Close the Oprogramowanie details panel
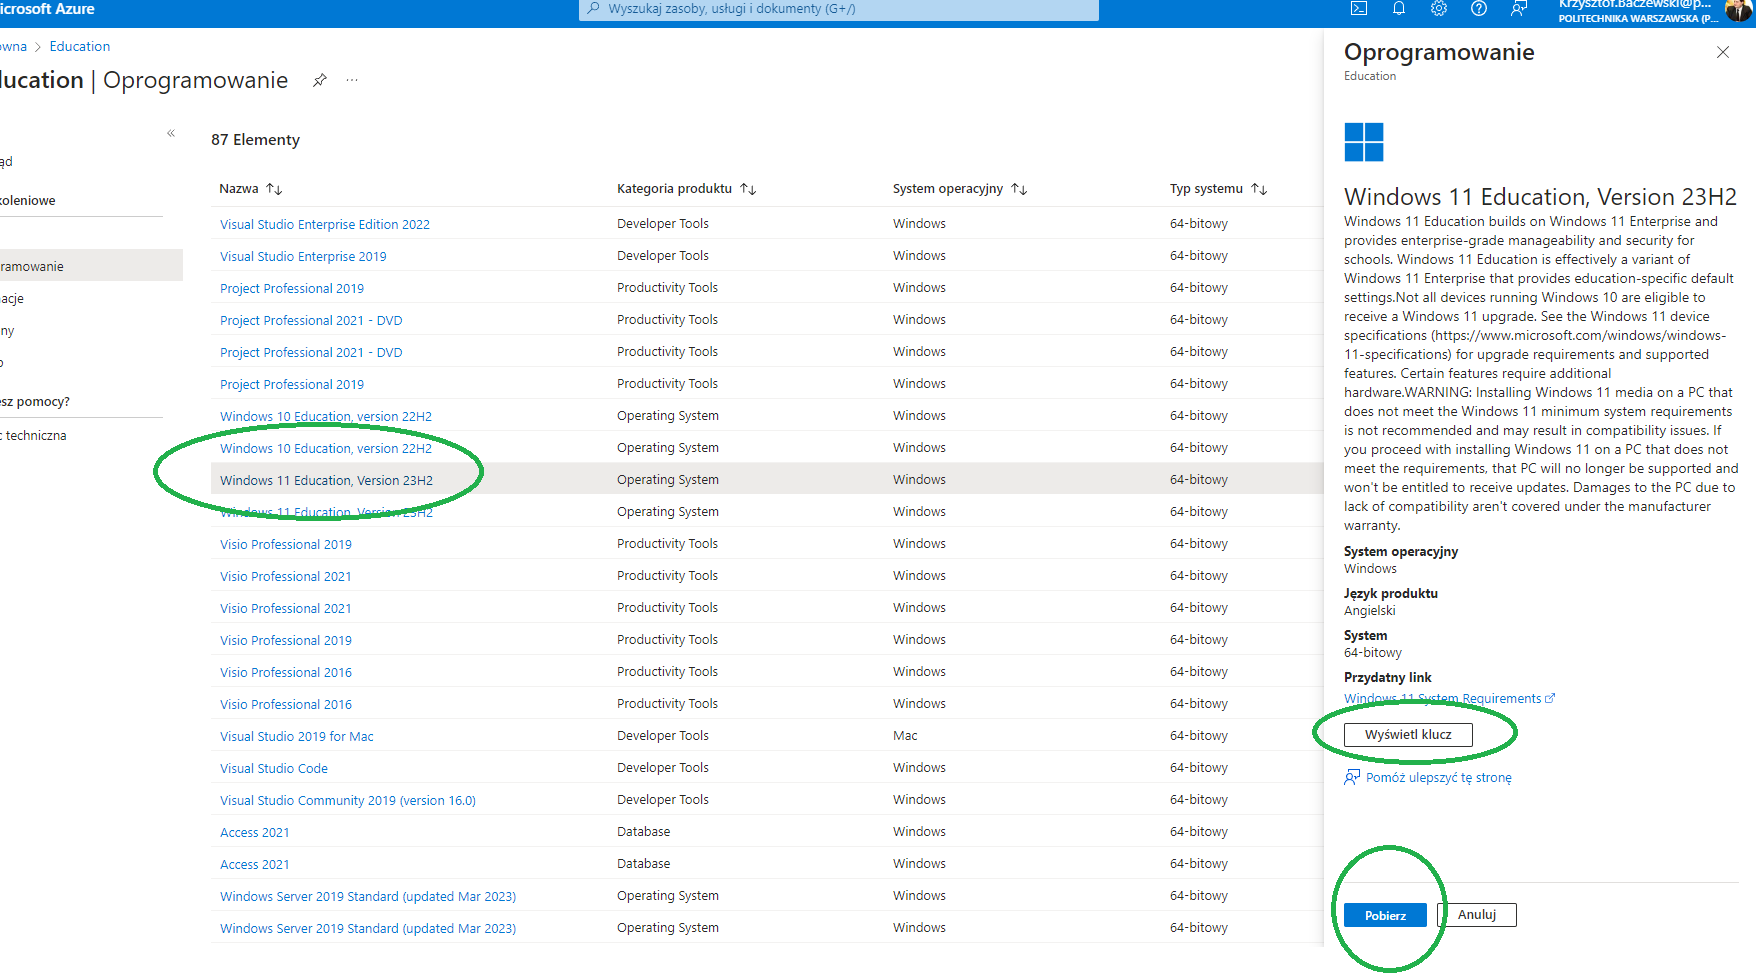This screenshot has width=1756, height=977. 1723,52
